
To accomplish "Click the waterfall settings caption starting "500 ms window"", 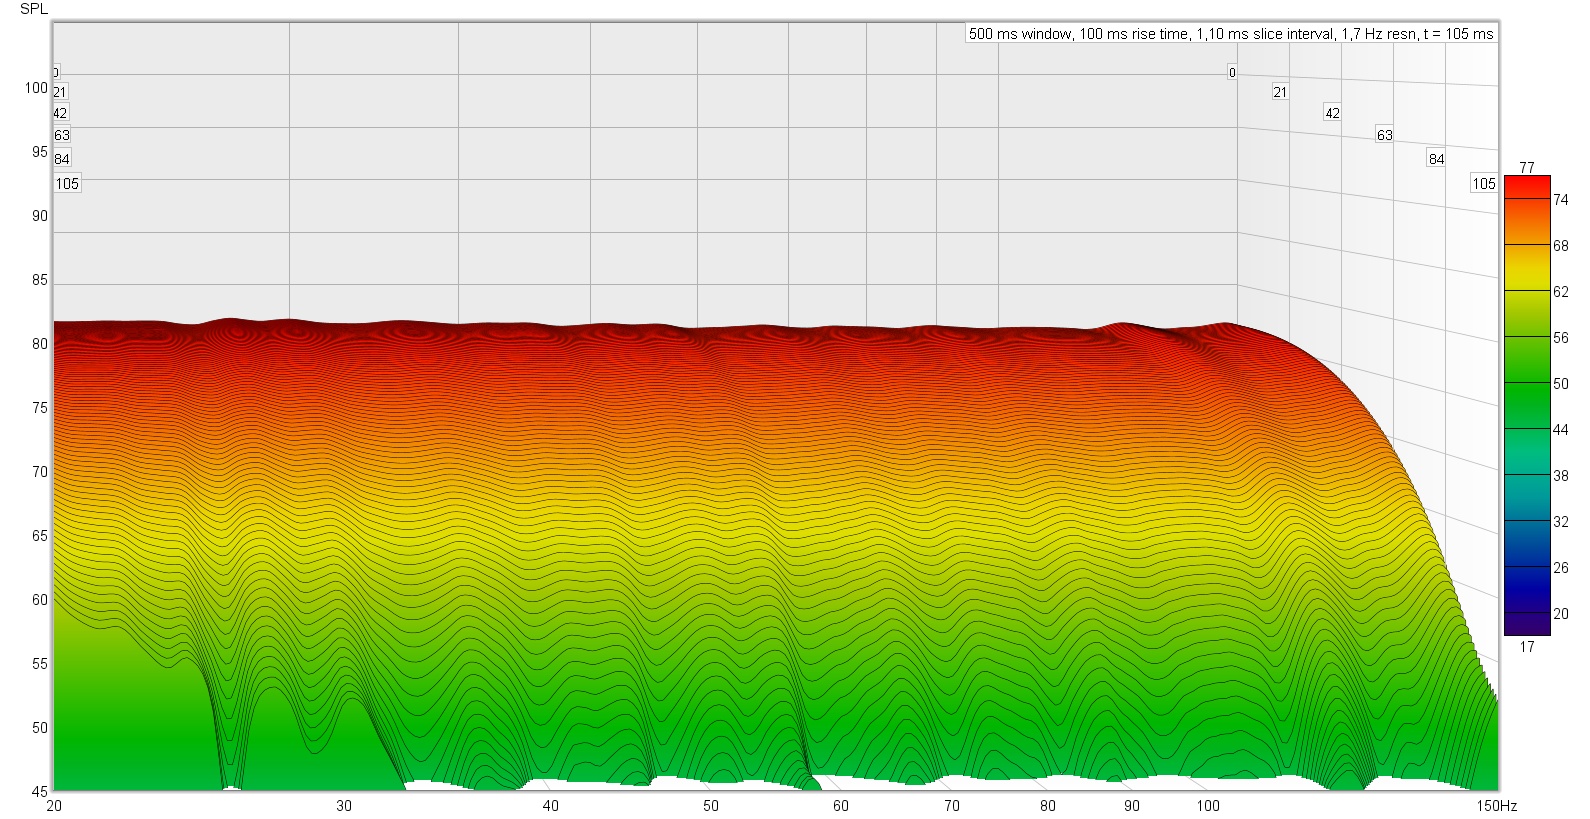I will pyautogui.click(x=1231, y=34).
